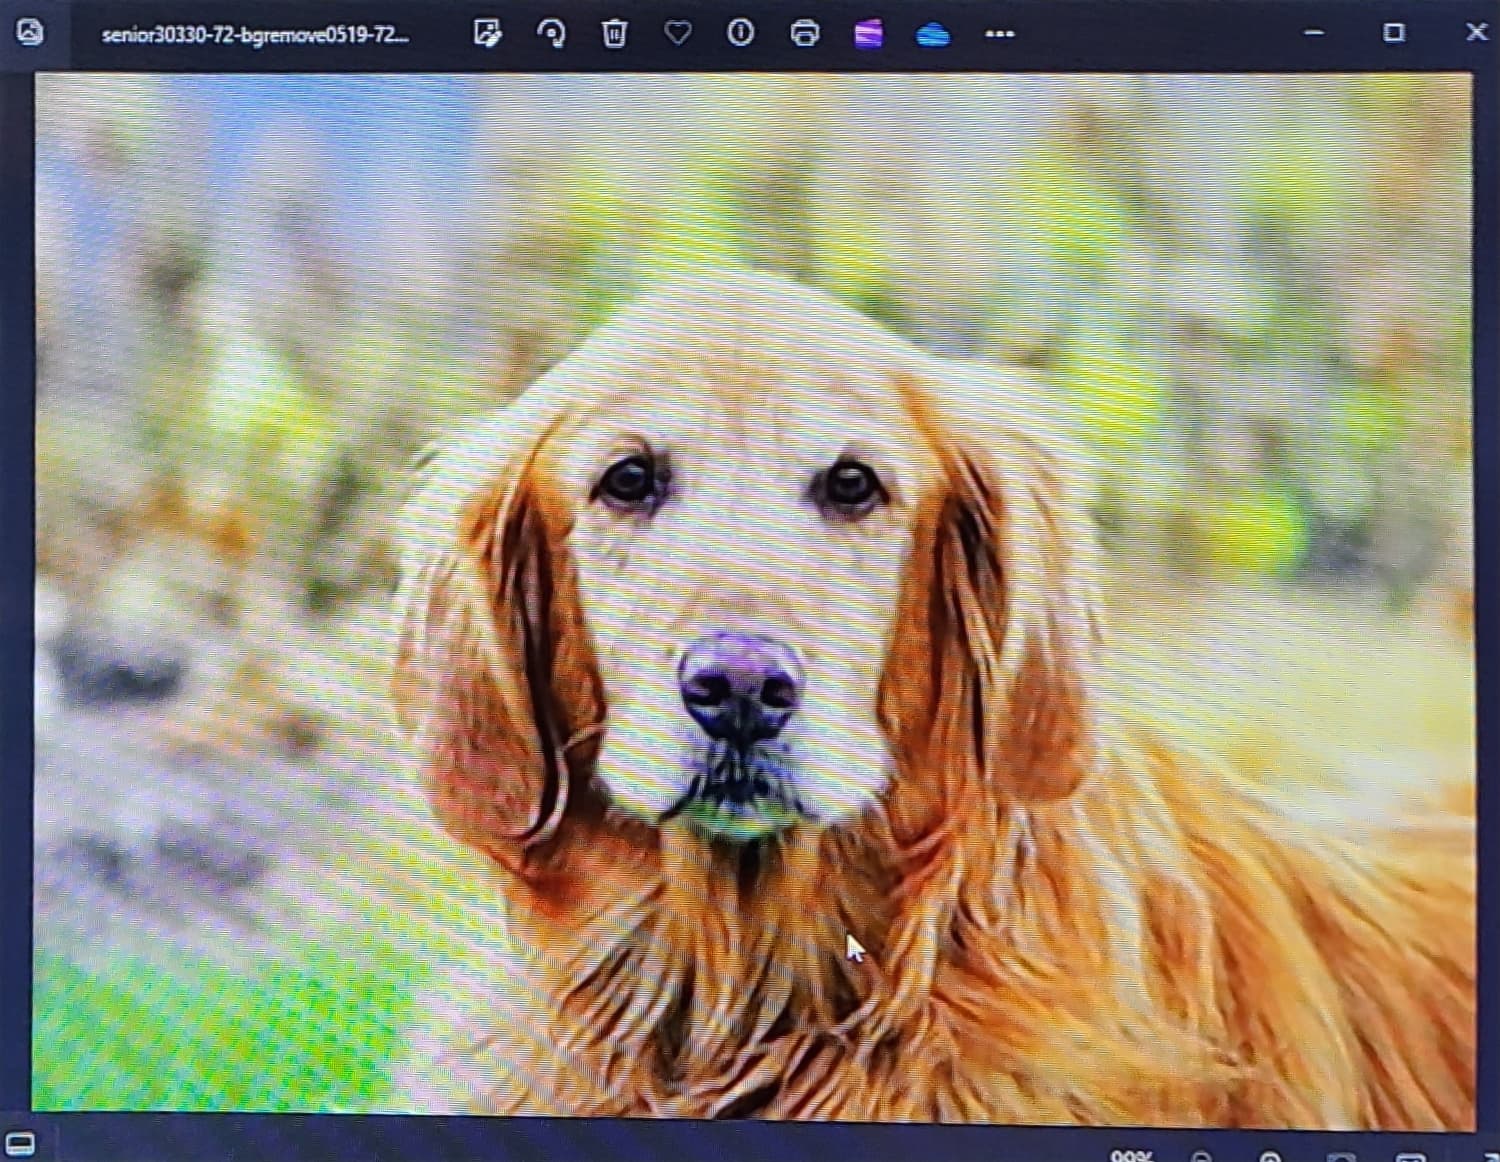
Task: Zoom out with the minus magnifier icon
Action: coord(1203,1156)
